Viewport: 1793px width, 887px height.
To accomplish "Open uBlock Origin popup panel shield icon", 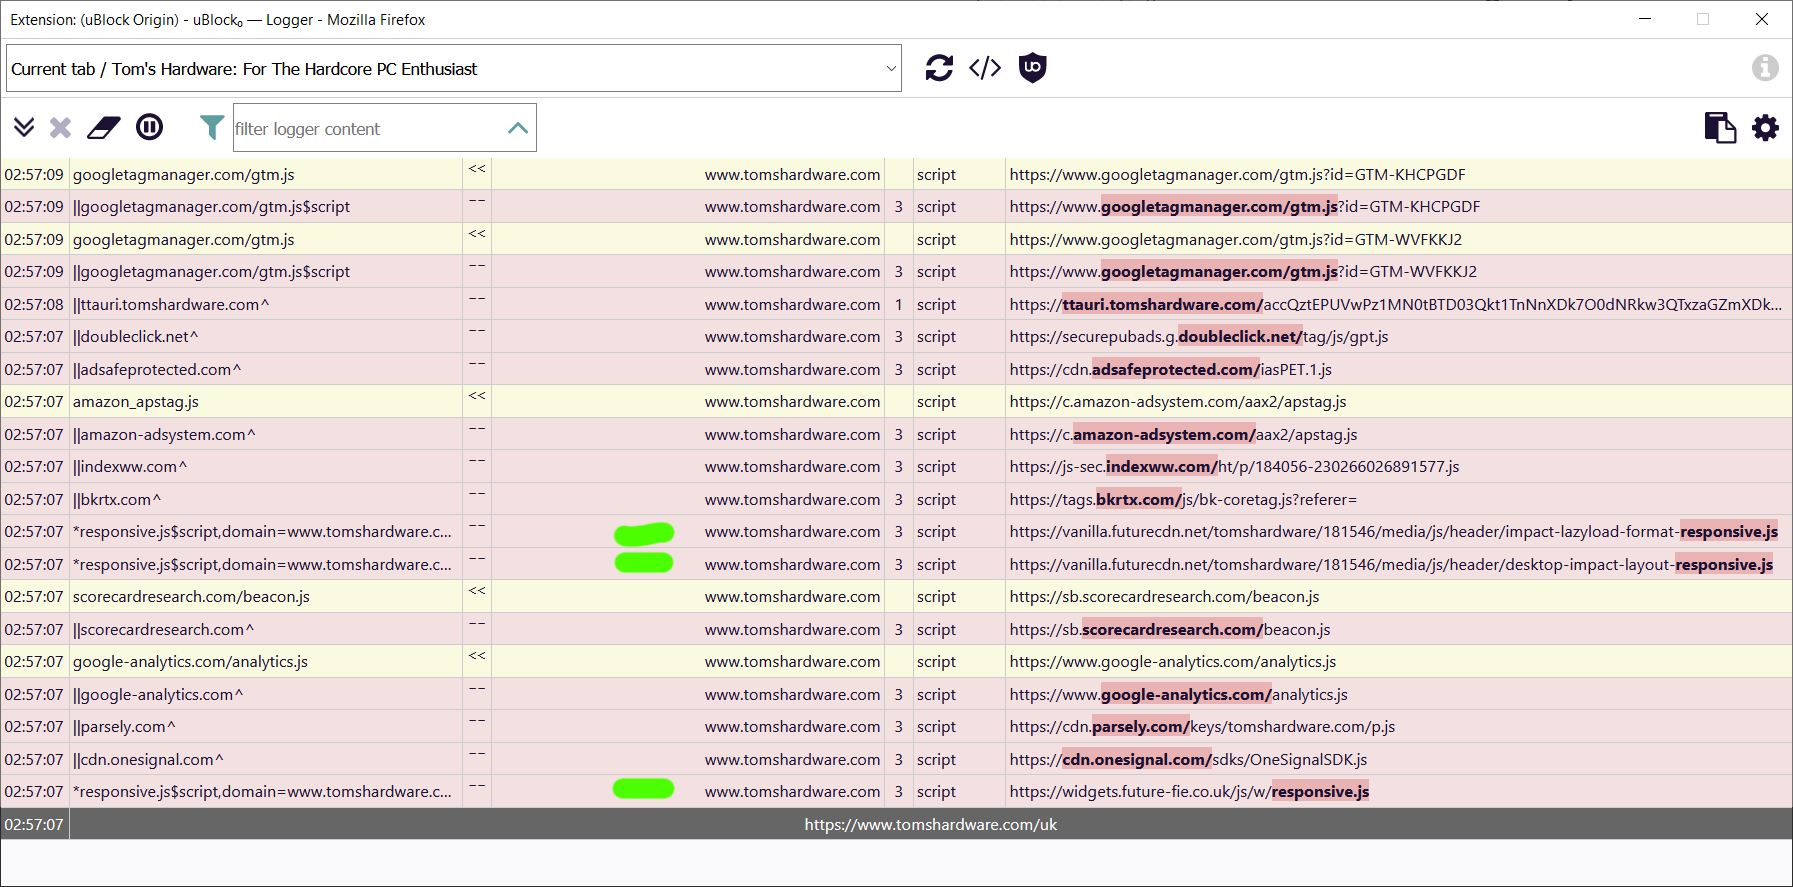I will pos(1032,68).
